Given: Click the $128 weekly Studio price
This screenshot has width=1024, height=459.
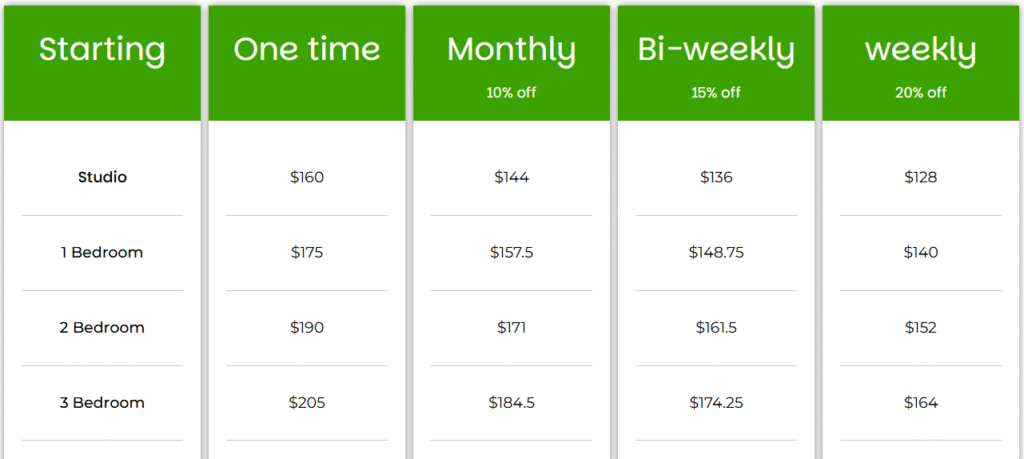Looking at the screenshot, I should coord(921,177).
